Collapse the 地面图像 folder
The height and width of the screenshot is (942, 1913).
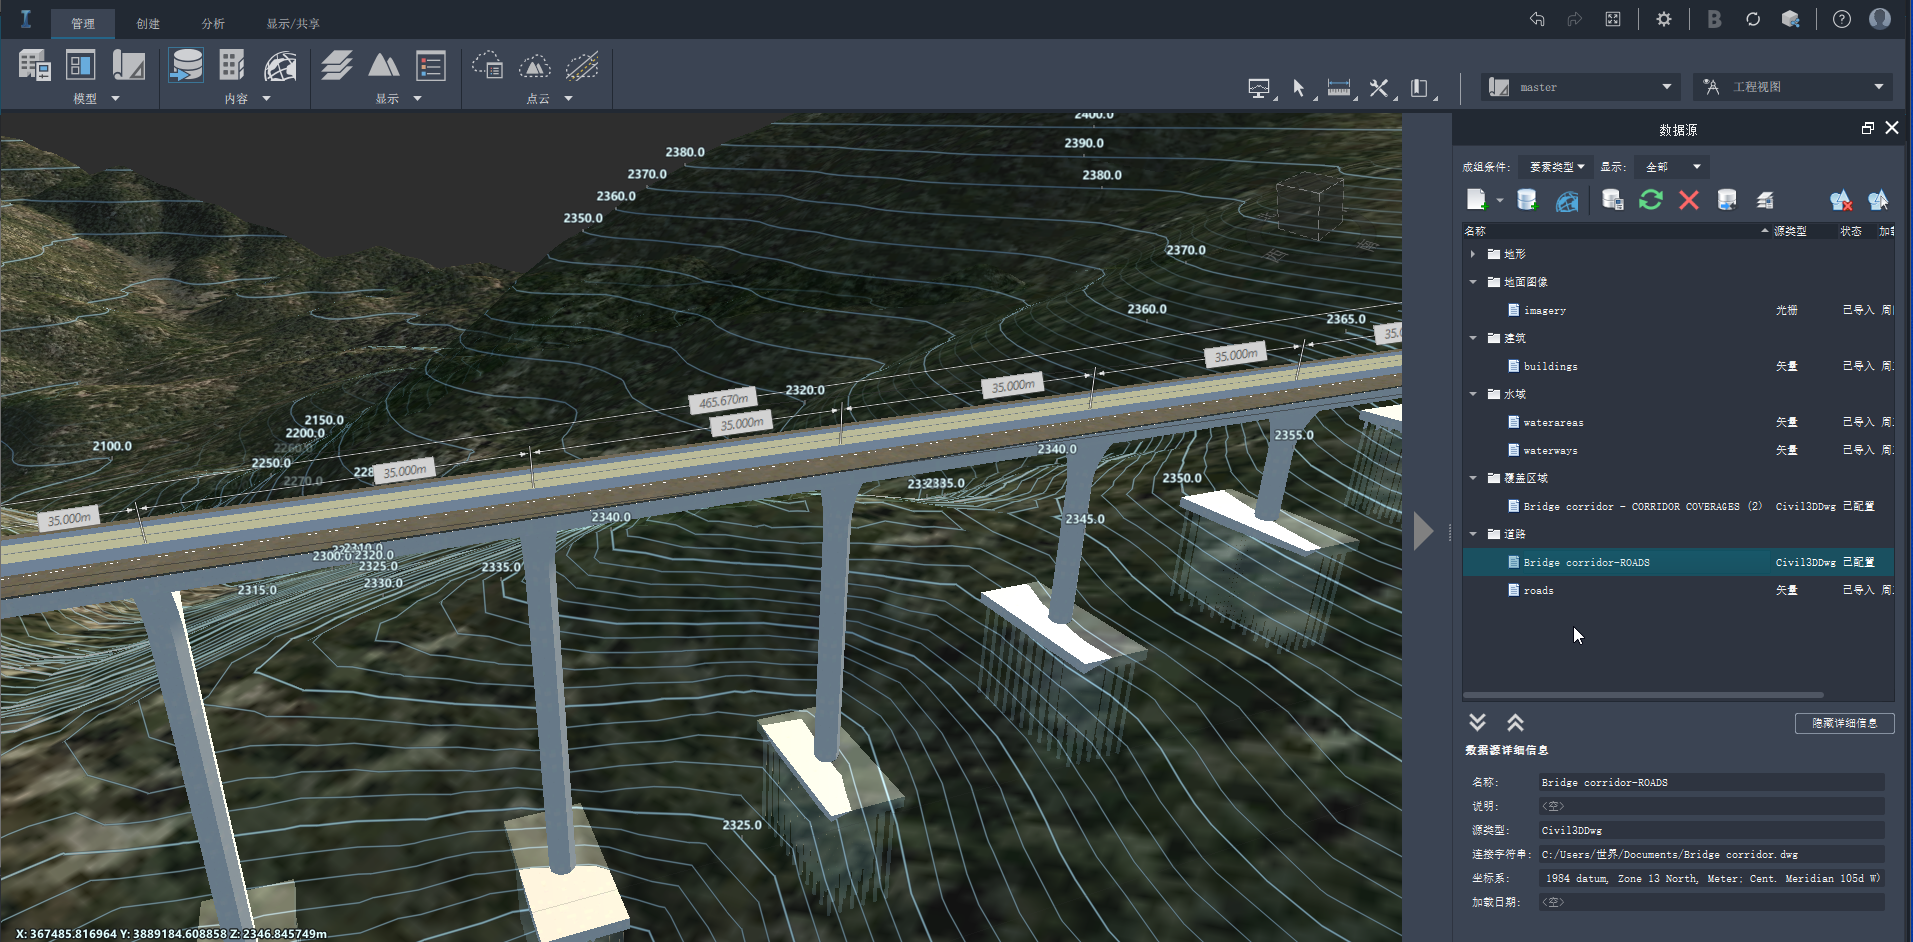pyautogui.click(x=1473, y=282)
